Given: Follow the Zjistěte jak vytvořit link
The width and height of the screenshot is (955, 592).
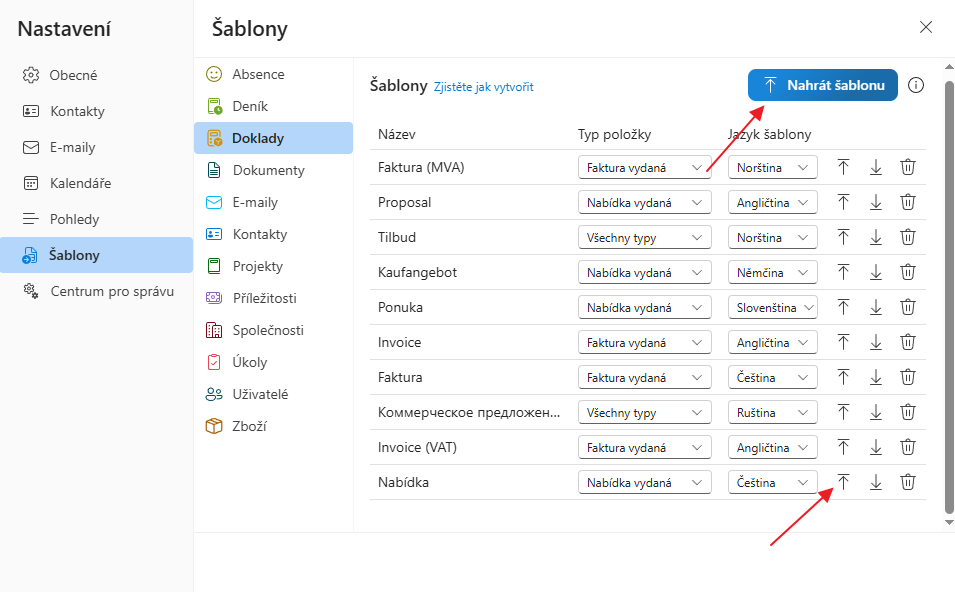Looking at the screenshot, I should point(483,87).
